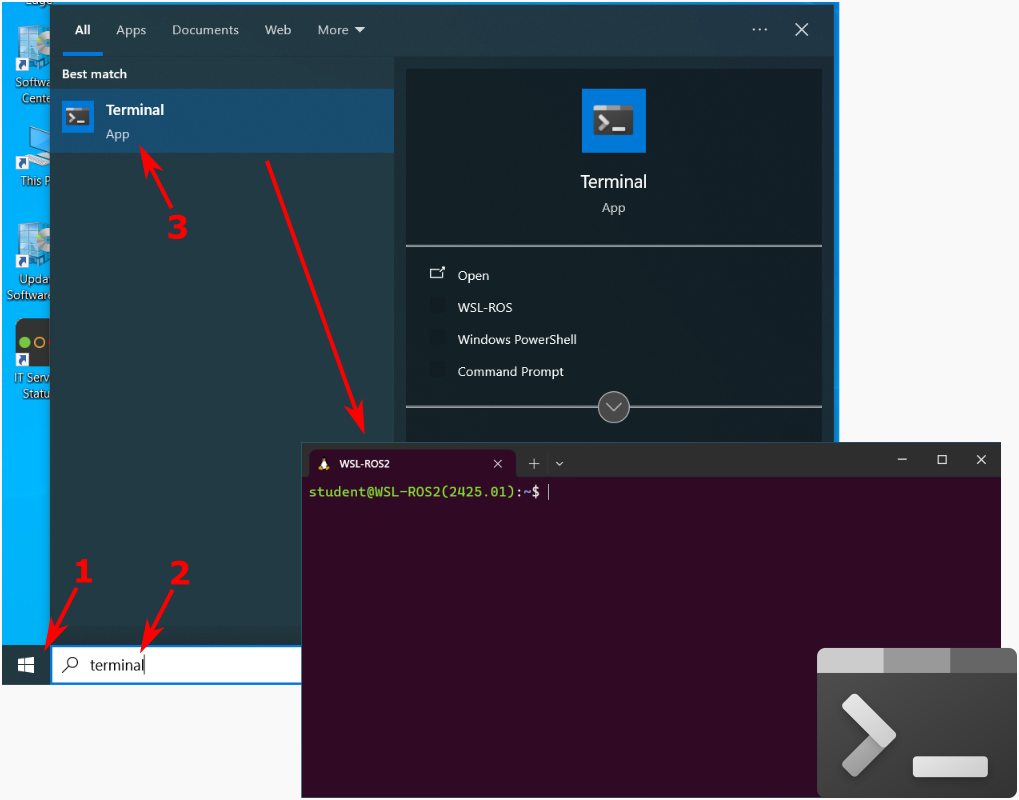This screenshot has height=800, width=1019.
Task: Click the Open icon in Terminal actions
Action: click(437, 274)
